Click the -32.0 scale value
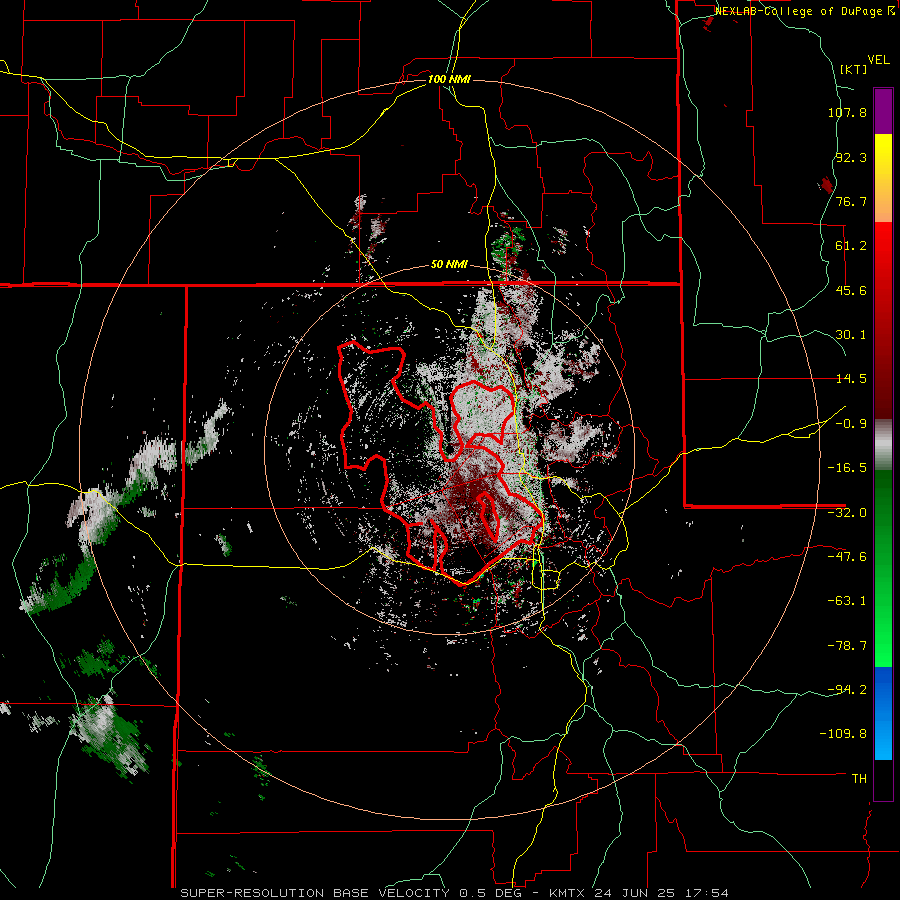Image resolution: width=900 pixels, height=900 pixels. tap(847, 513)
